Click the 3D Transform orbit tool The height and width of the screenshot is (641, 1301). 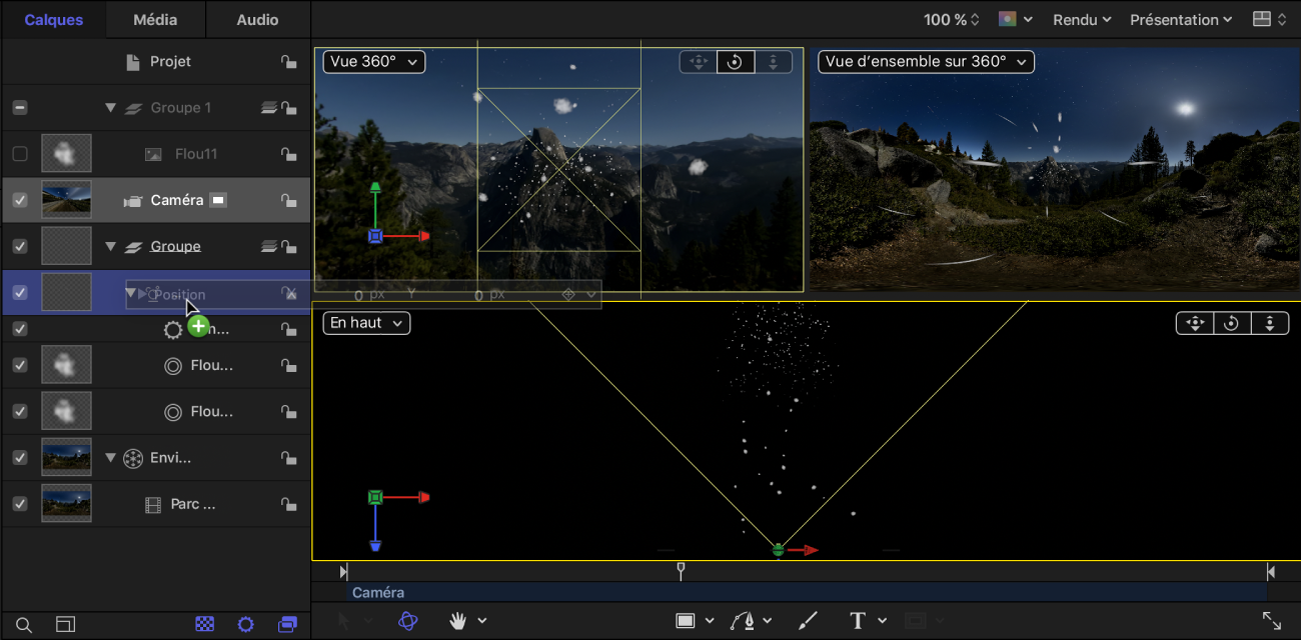(x=408, y=621)
